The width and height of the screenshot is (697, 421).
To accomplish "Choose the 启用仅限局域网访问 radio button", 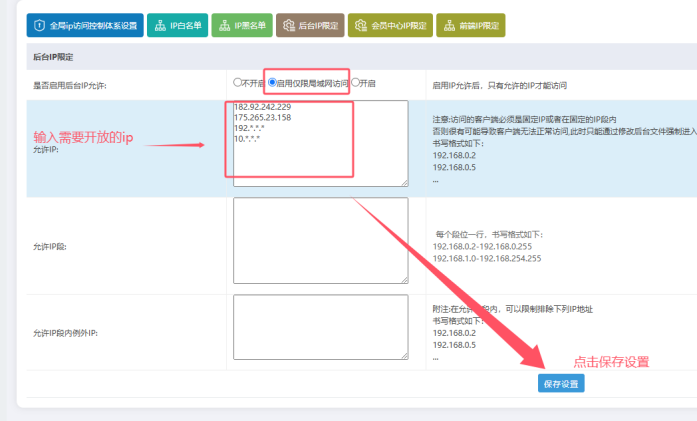I will tap(272, 83).
